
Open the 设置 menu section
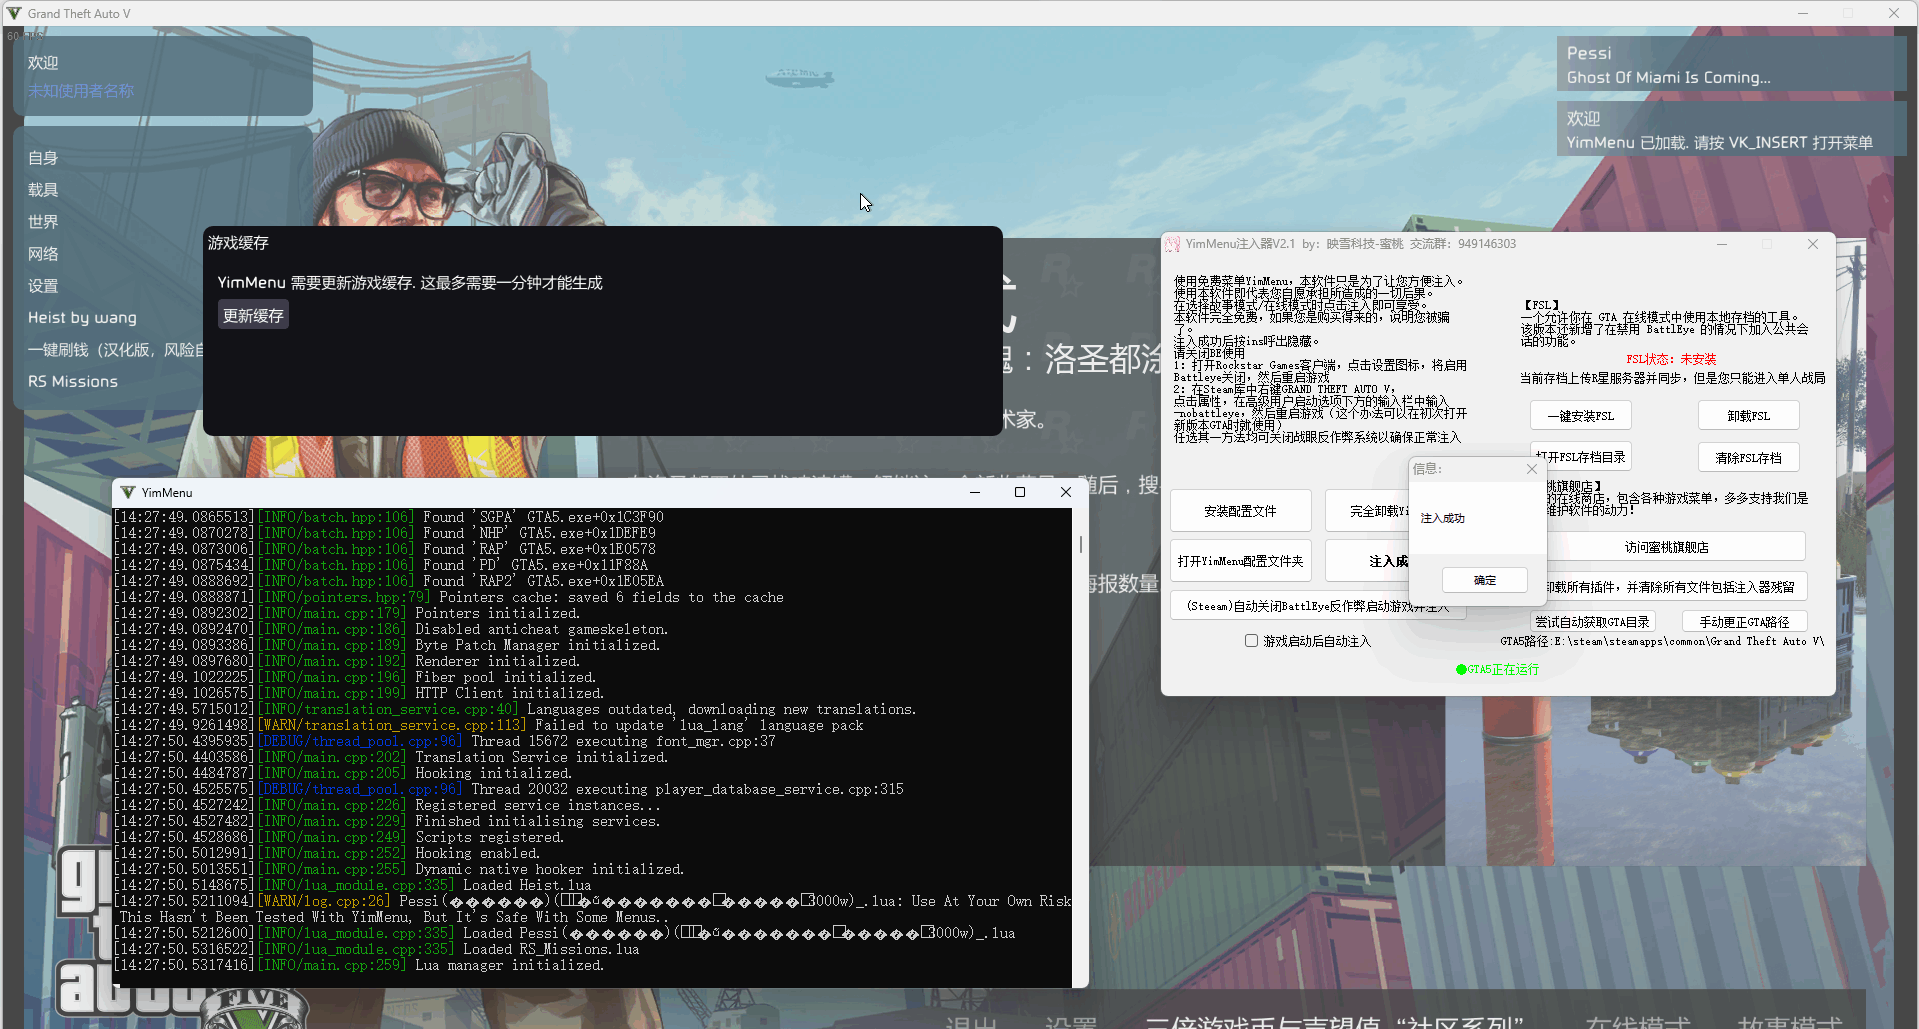(x=43, y=286)
